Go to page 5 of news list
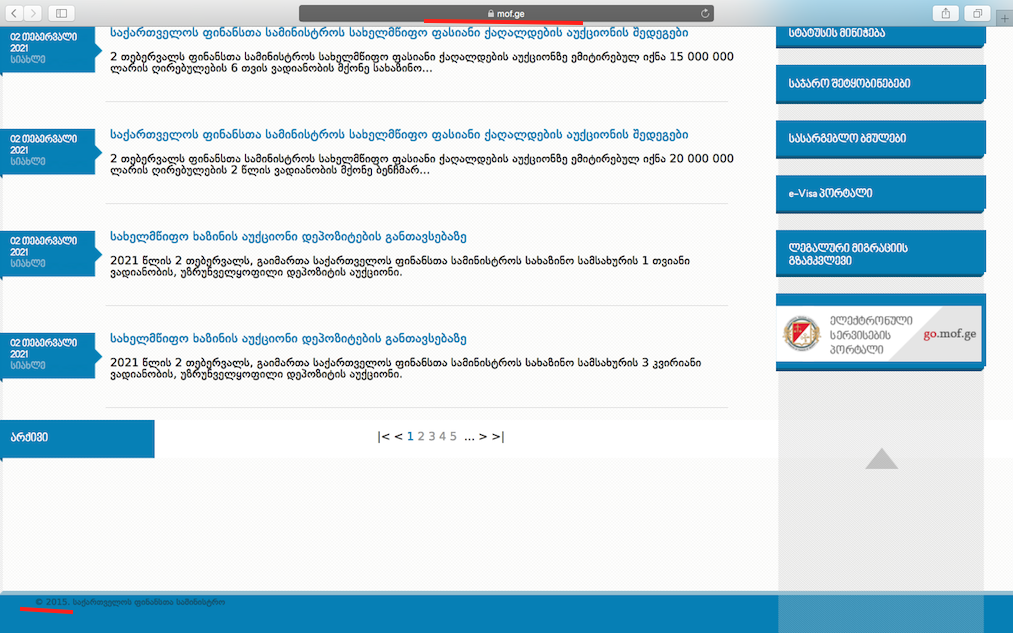The image size is (1013, 633). tap(453, 436)
